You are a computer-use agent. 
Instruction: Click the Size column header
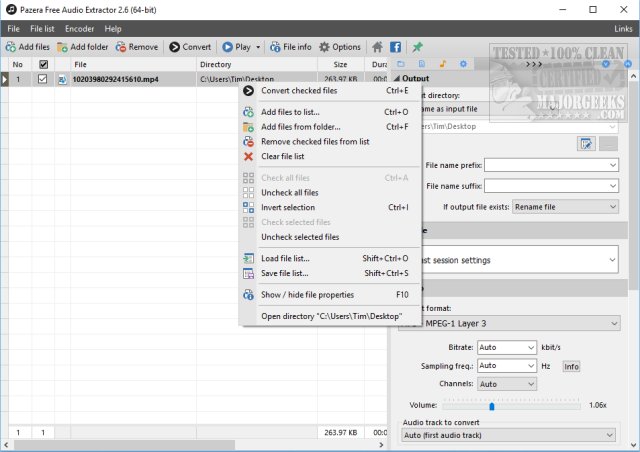click(x=340, y=65)
